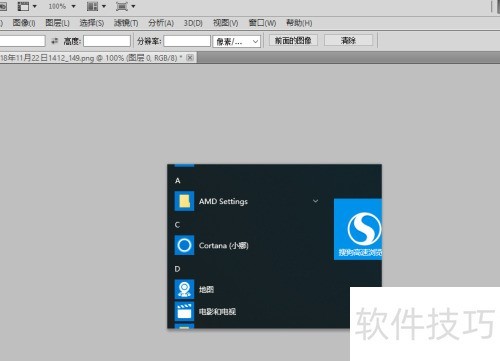Click the 地图 label
This screenshot has width=500, height=361.
click(206, 289)
